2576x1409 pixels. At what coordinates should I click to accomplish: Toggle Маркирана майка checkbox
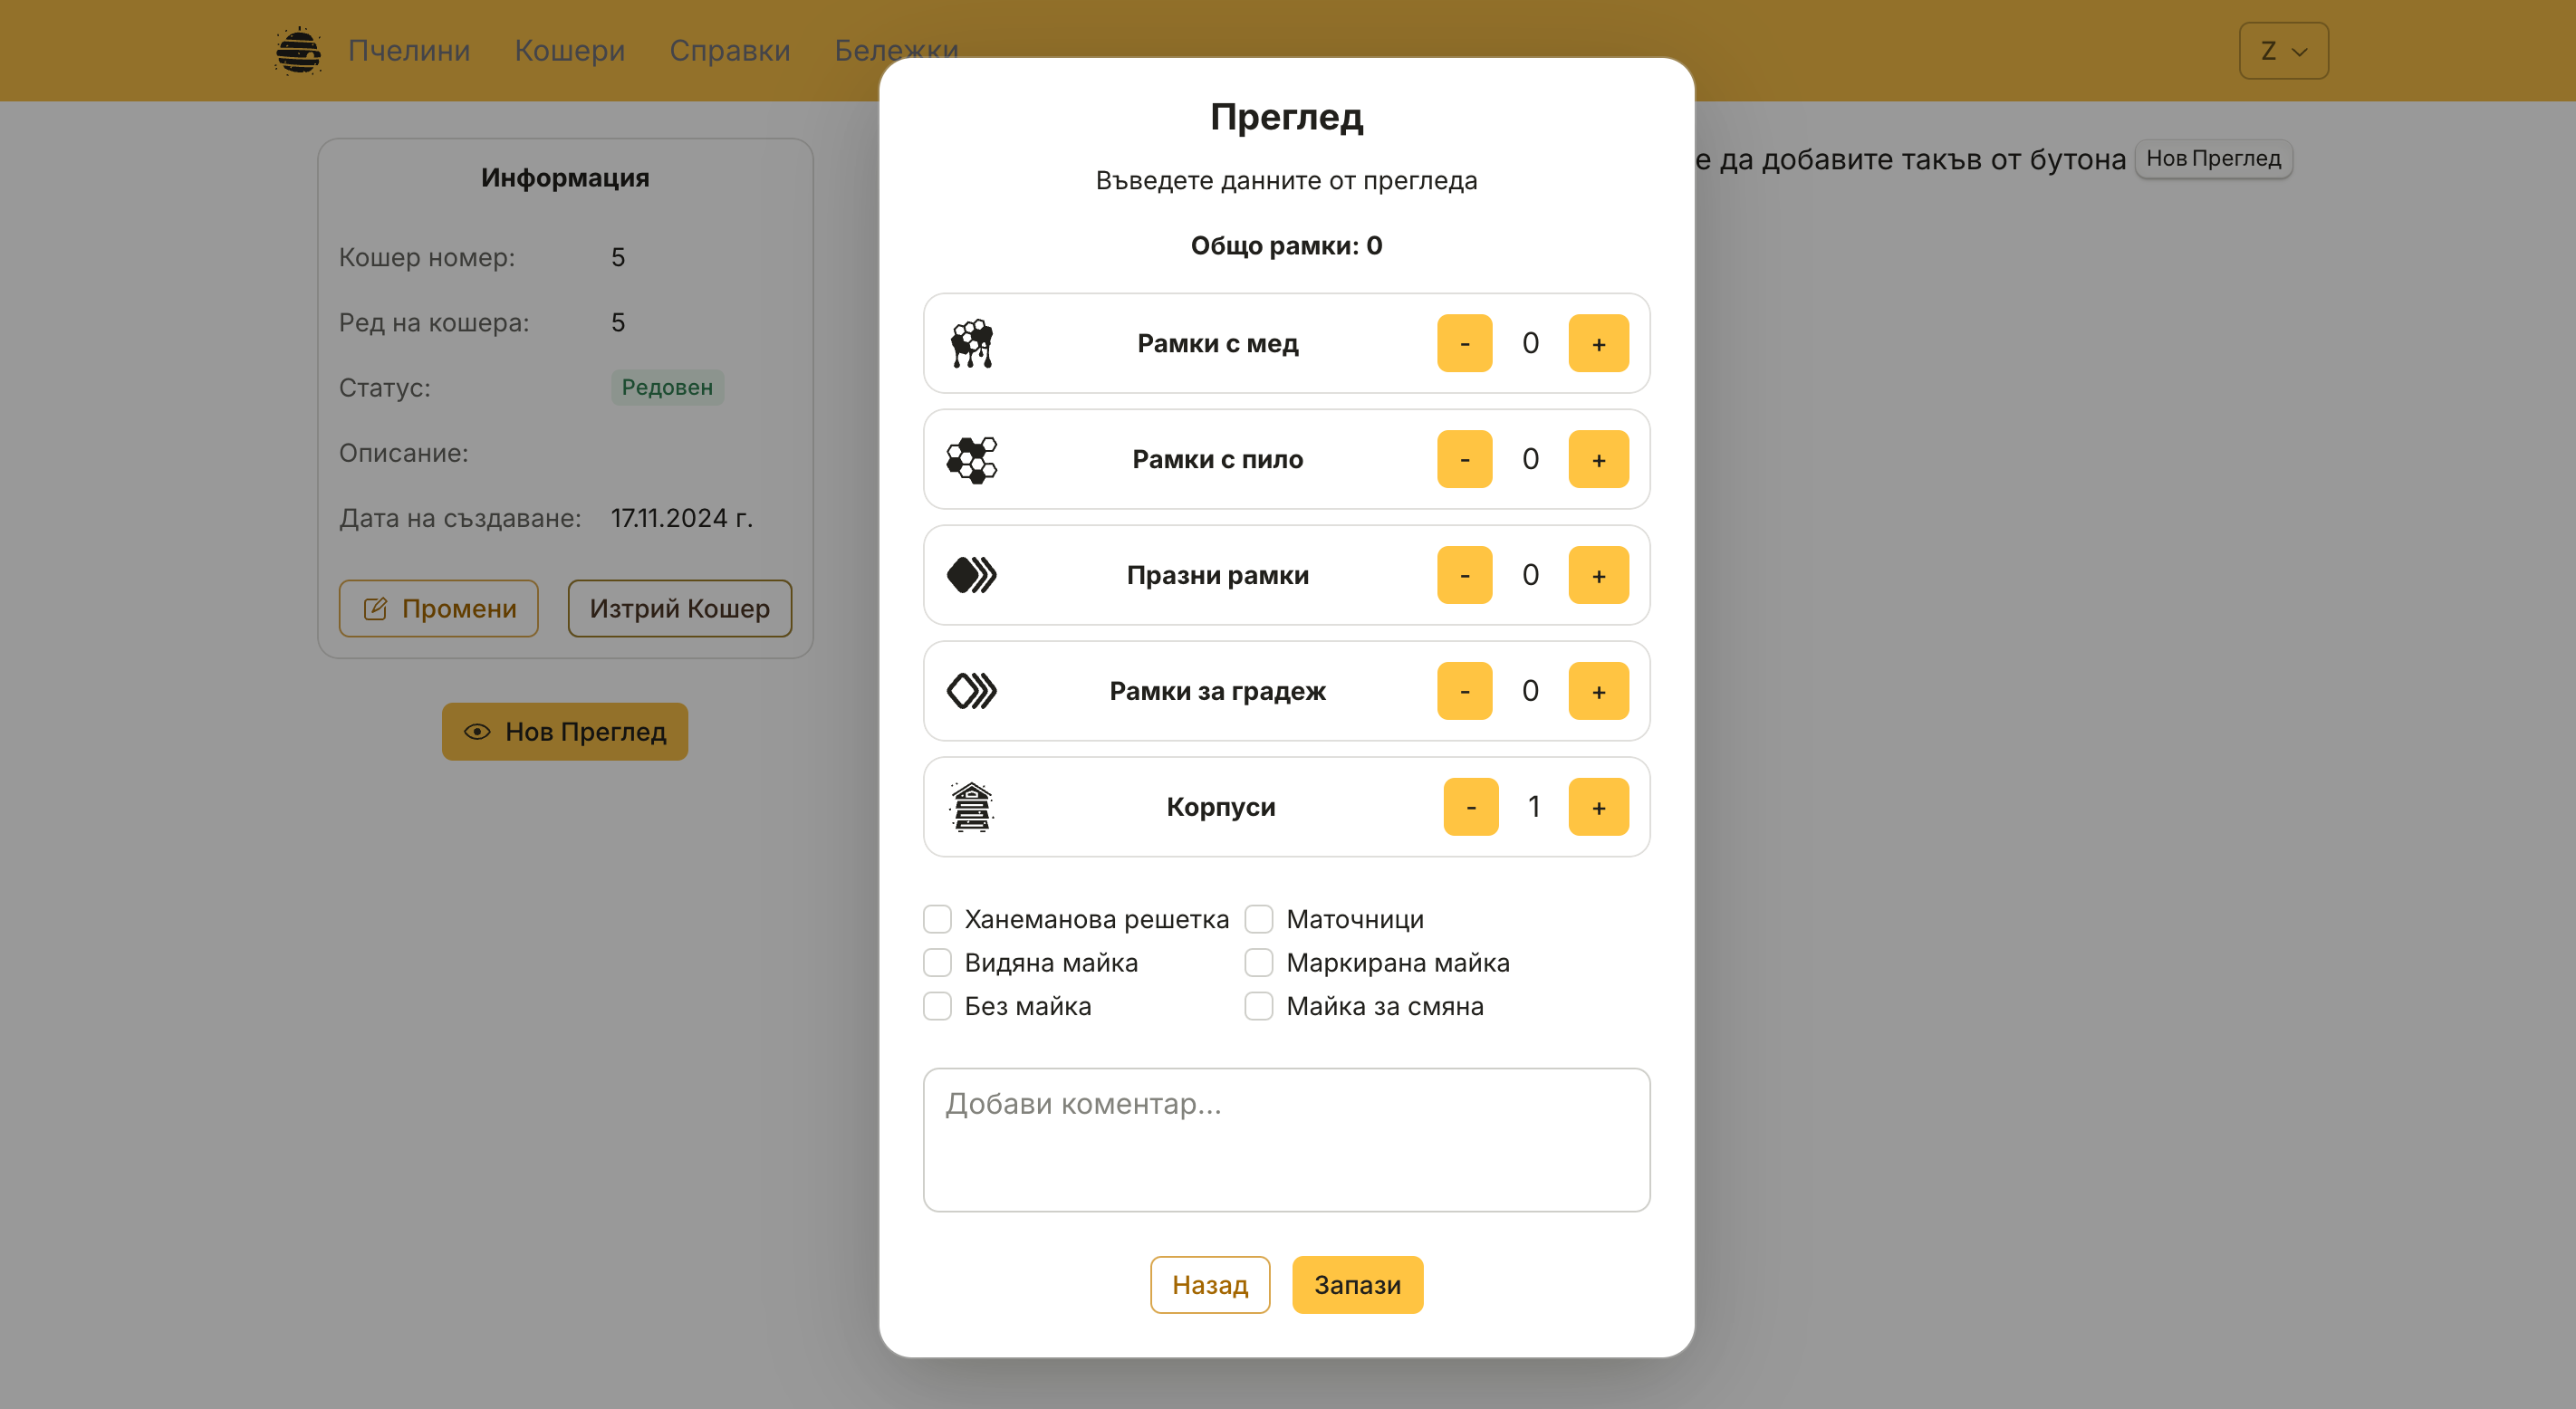tap(1259, 963)
